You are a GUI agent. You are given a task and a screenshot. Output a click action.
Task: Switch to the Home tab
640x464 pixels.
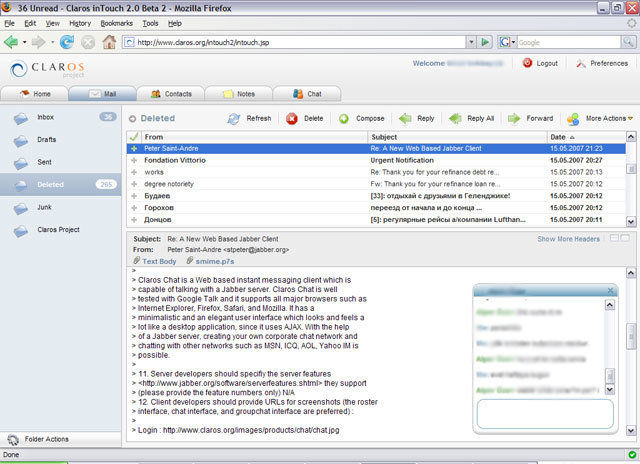pos(34,94)
